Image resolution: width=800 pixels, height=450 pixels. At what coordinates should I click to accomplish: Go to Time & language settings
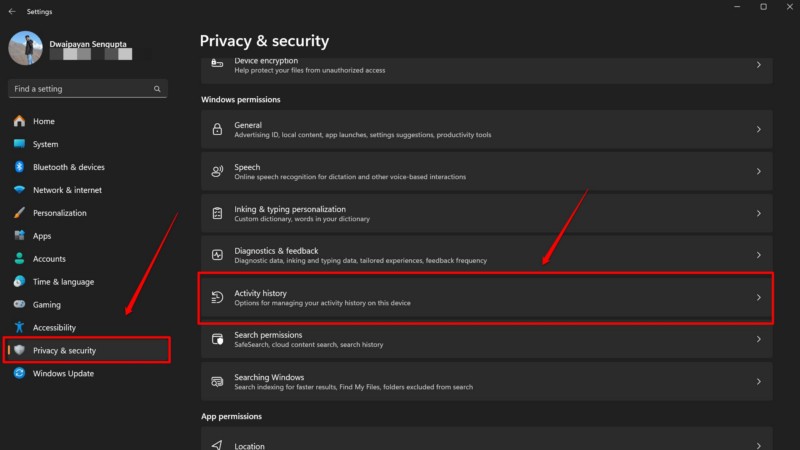point(63,282)
